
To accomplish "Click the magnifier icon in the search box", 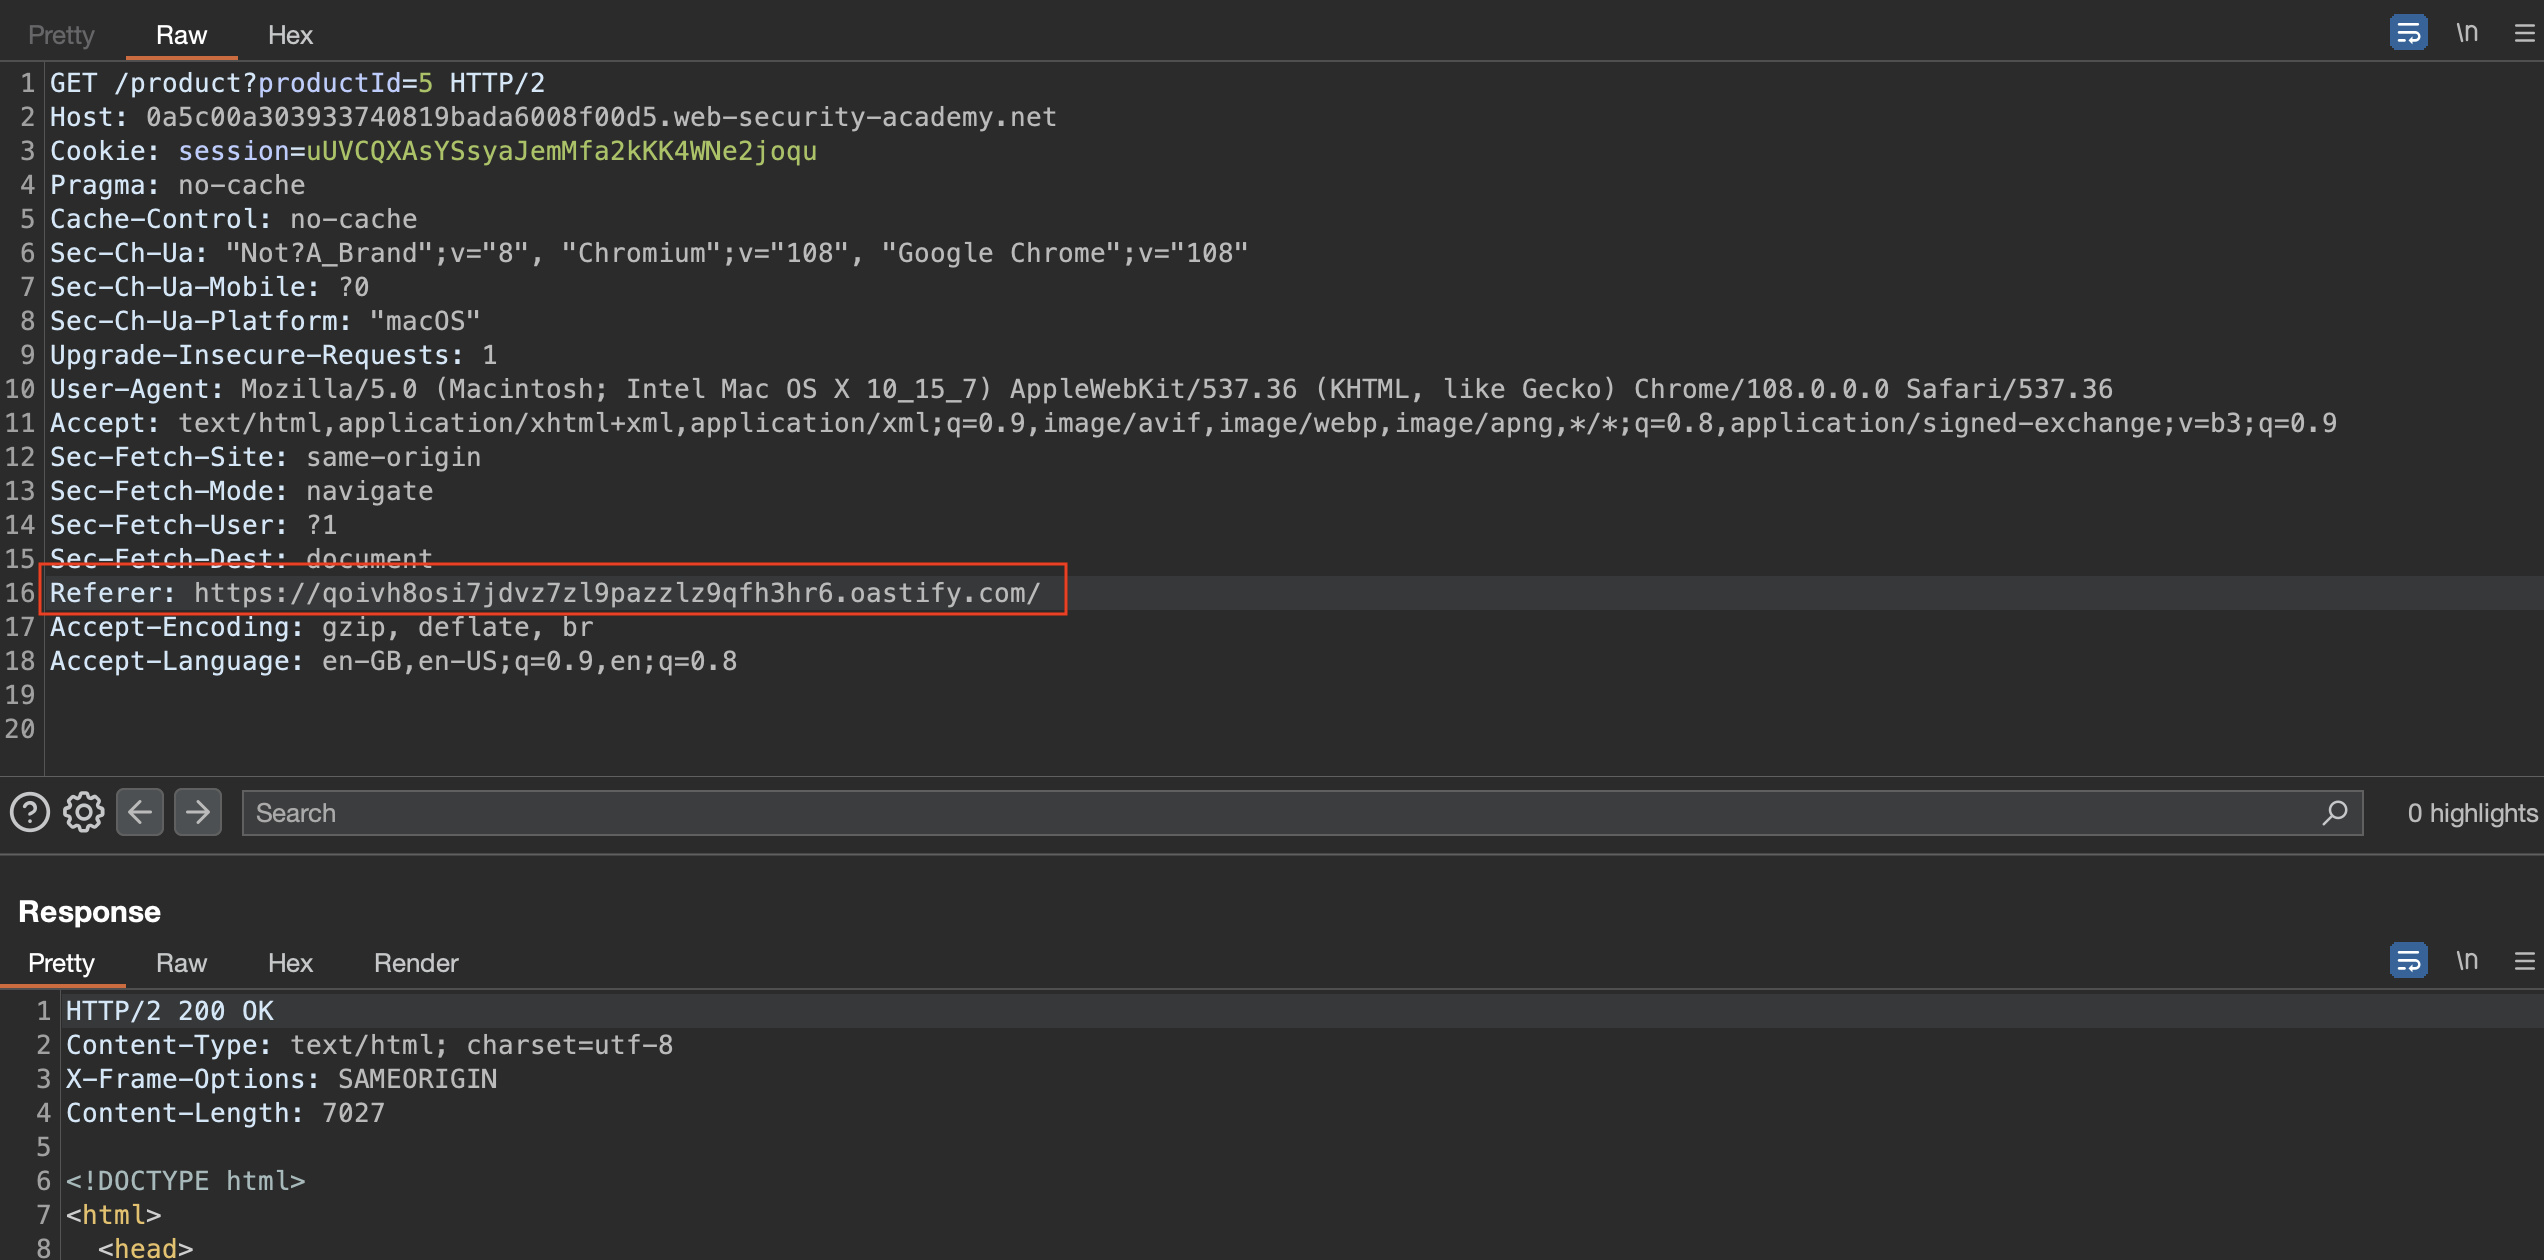I will (2334, 812).
